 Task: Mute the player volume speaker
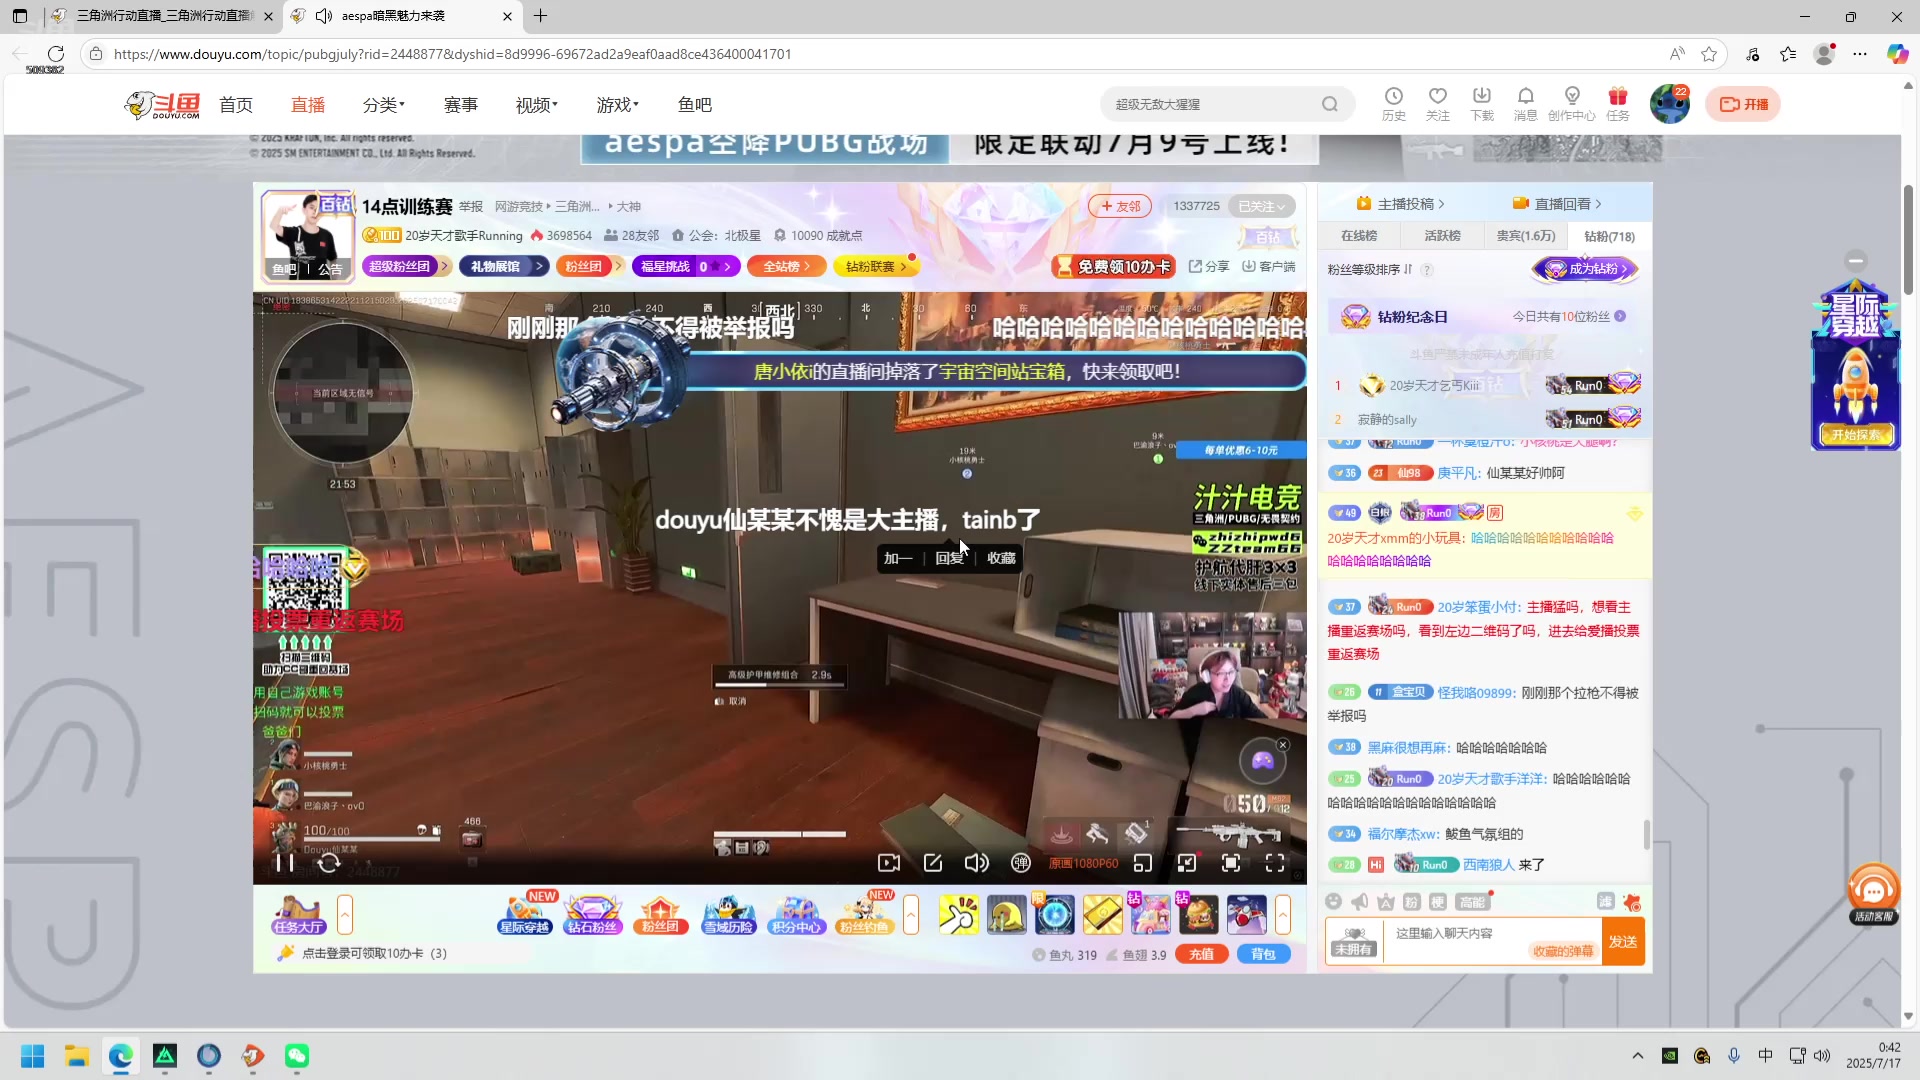pos(976,863)
